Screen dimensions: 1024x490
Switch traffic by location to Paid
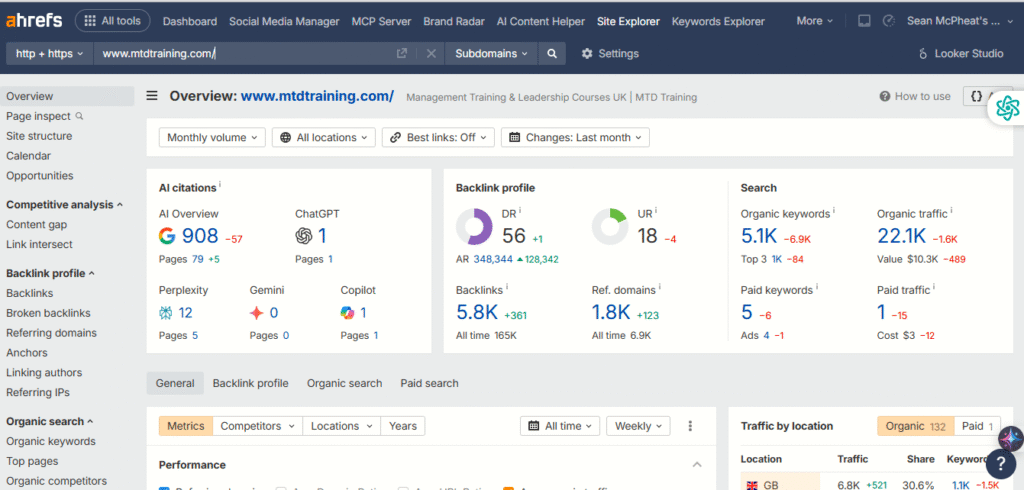[x=978, y=426]
